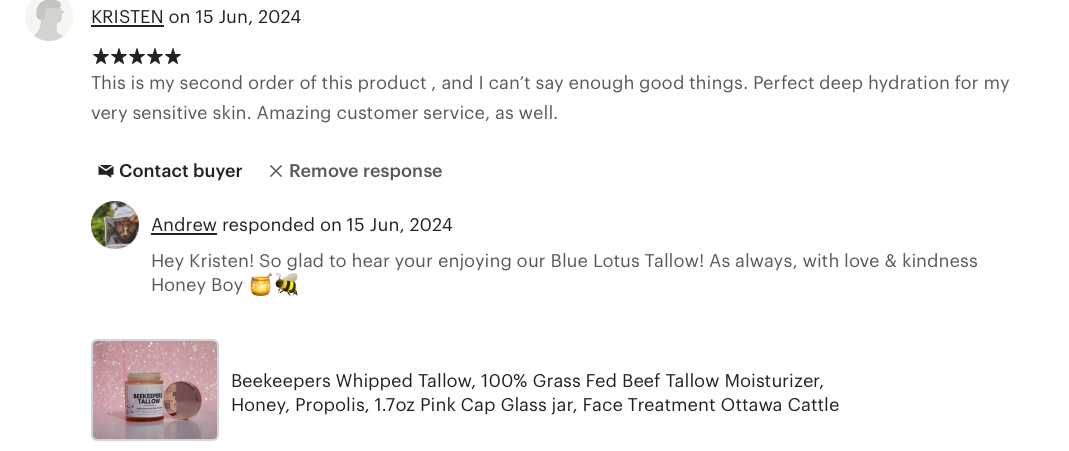
Task: Click Kristen's review text about deep hydration
Action: pos(549,98)
